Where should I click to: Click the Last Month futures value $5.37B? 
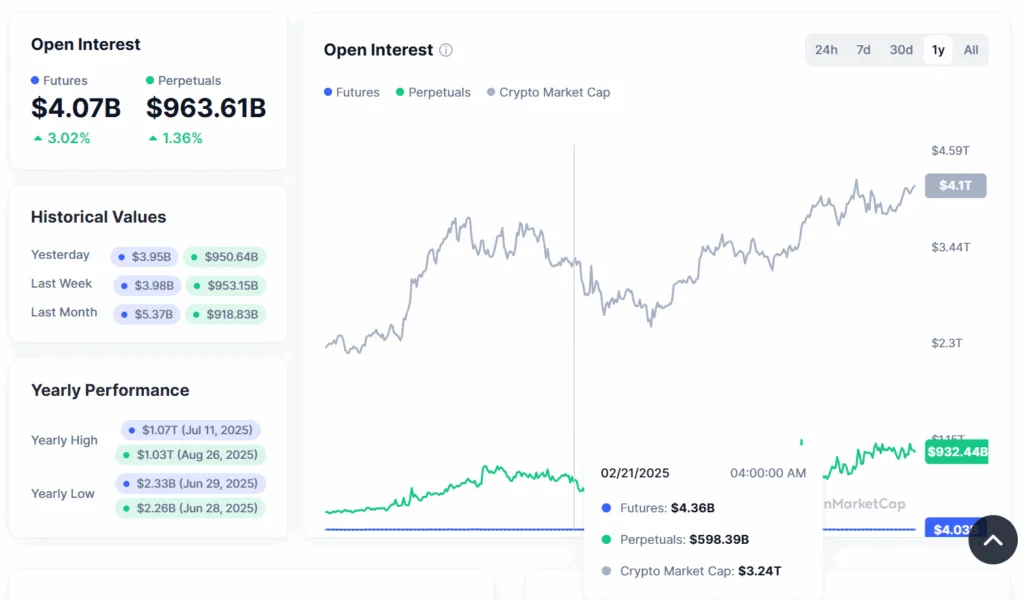pyautogui.click(x=146, y=314)
